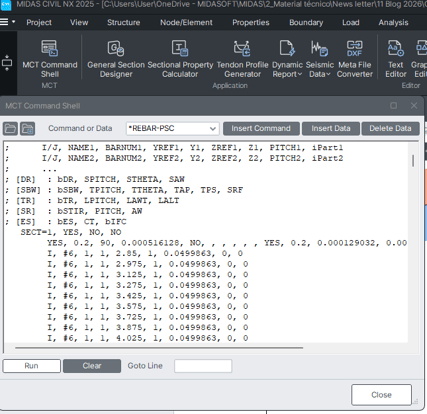Screen dimensions: 427x414
Task: Open the View menu
Action: [79, 22]
